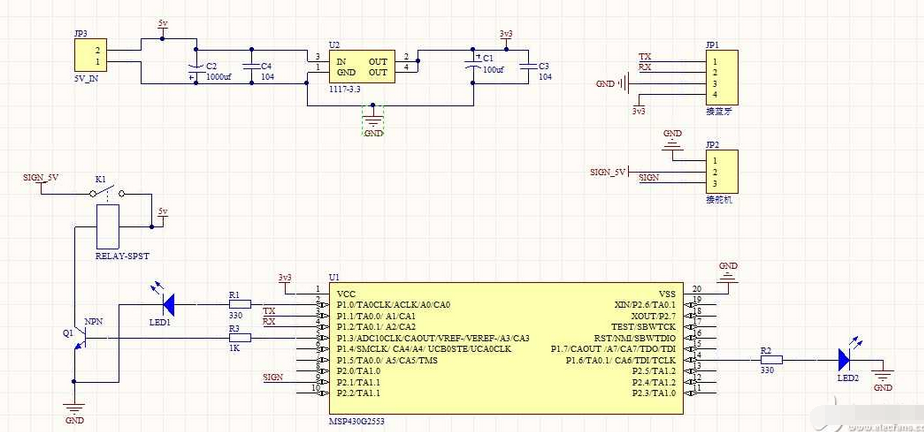Select the JP3 two-pin connector symbol
The image size is (924, 432).
pyautogui.click(x=91, y=55)
